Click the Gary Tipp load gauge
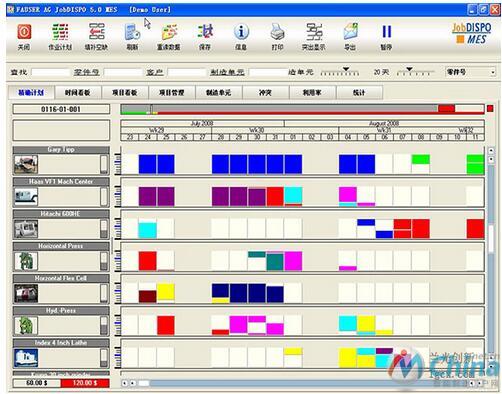 pos(104,164)
